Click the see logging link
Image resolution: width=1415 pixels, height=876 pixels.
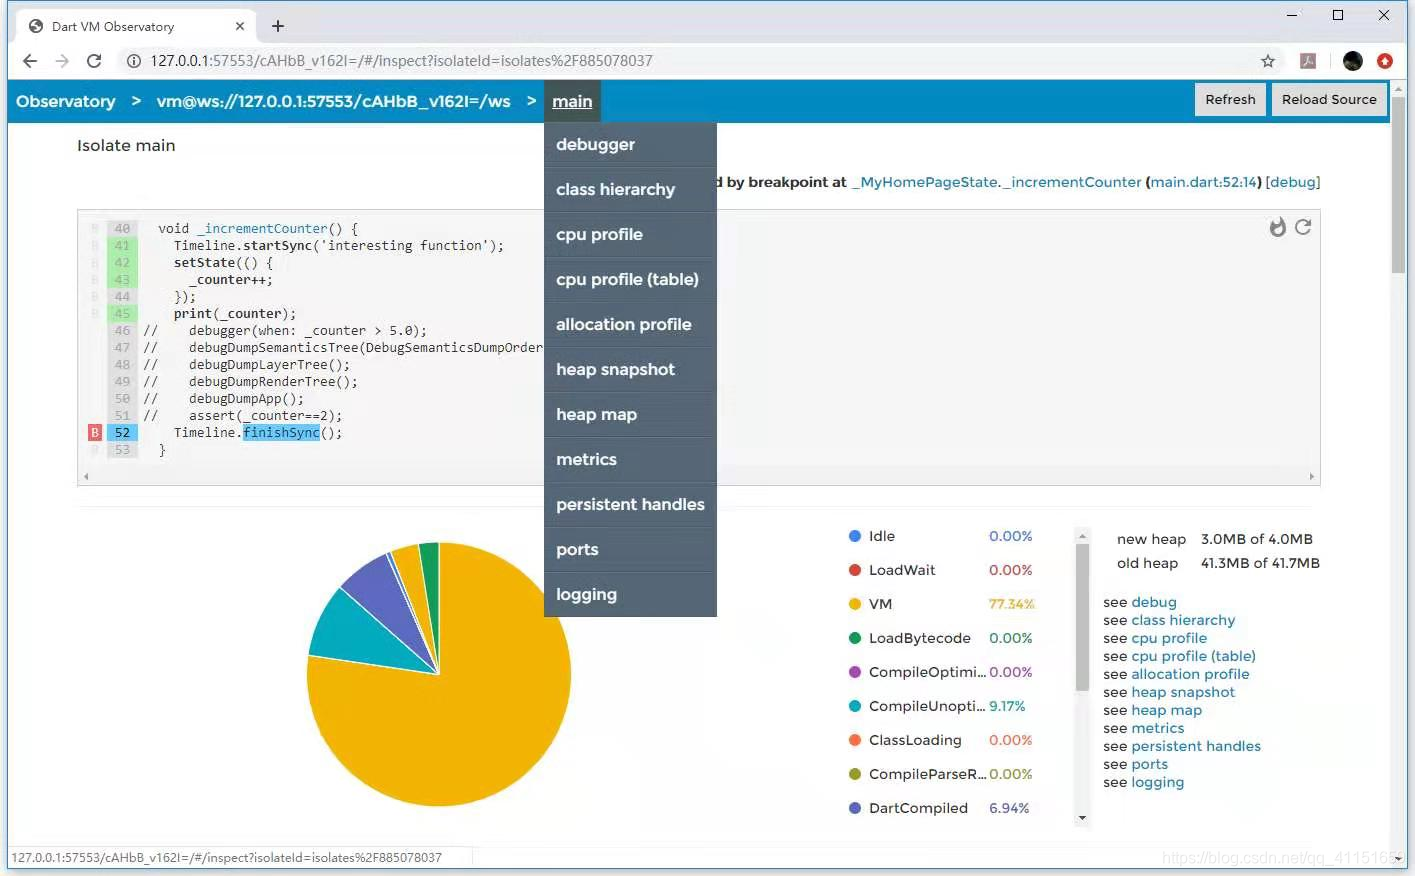coord(1157,782)
